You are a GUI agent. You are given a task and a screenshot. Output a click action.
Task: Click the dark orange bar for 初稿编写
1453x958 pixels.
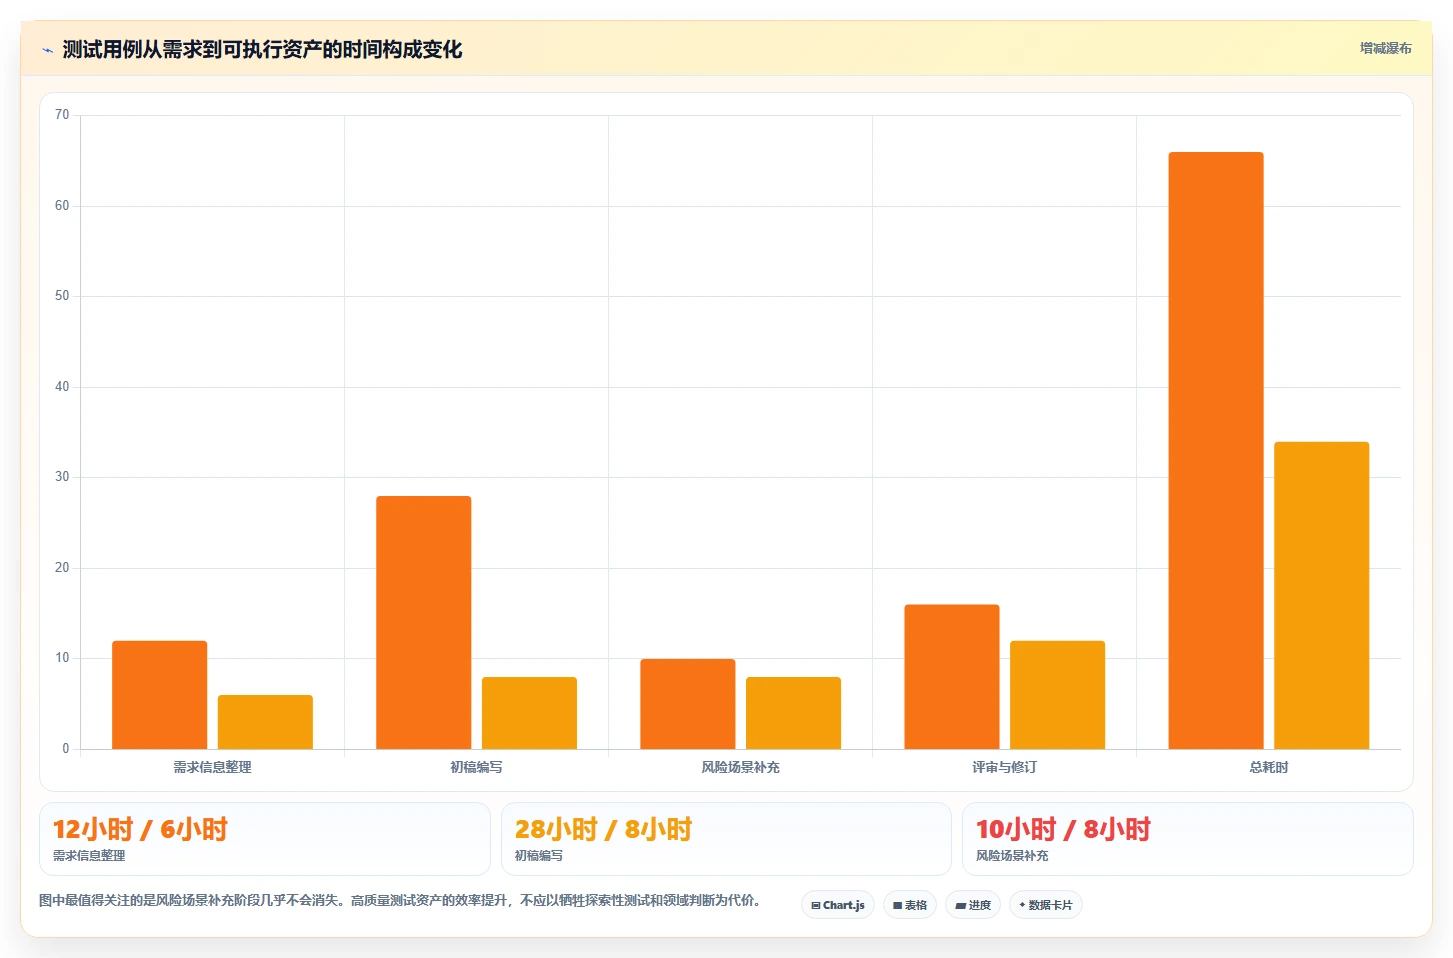pyautogui.click(x=423, y=622)
